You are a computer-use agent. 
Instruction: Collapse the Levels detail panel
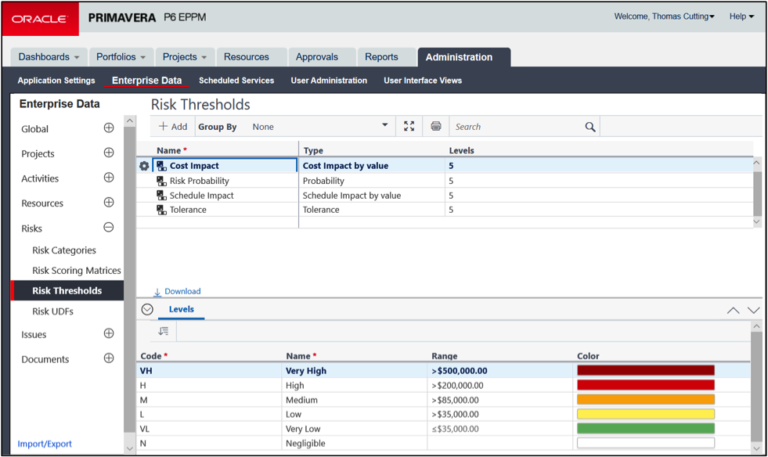coord(146,310)
